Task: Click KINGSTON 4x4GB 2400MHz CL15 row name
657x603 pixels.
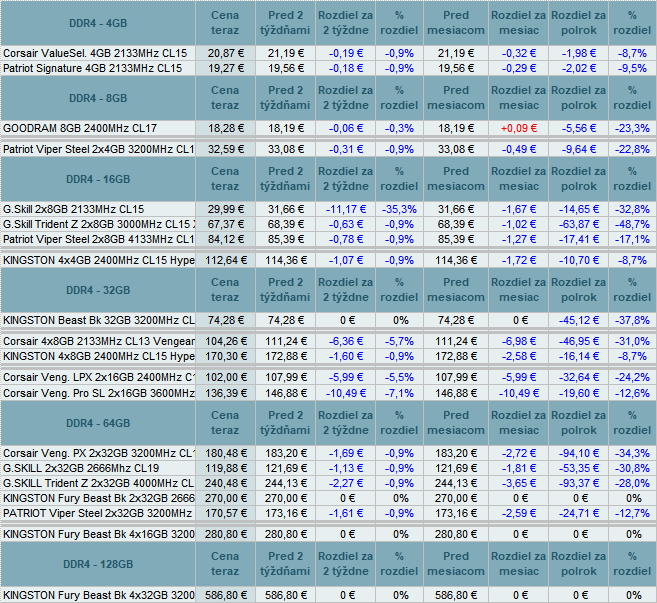Action: click(x=98, y=260)
